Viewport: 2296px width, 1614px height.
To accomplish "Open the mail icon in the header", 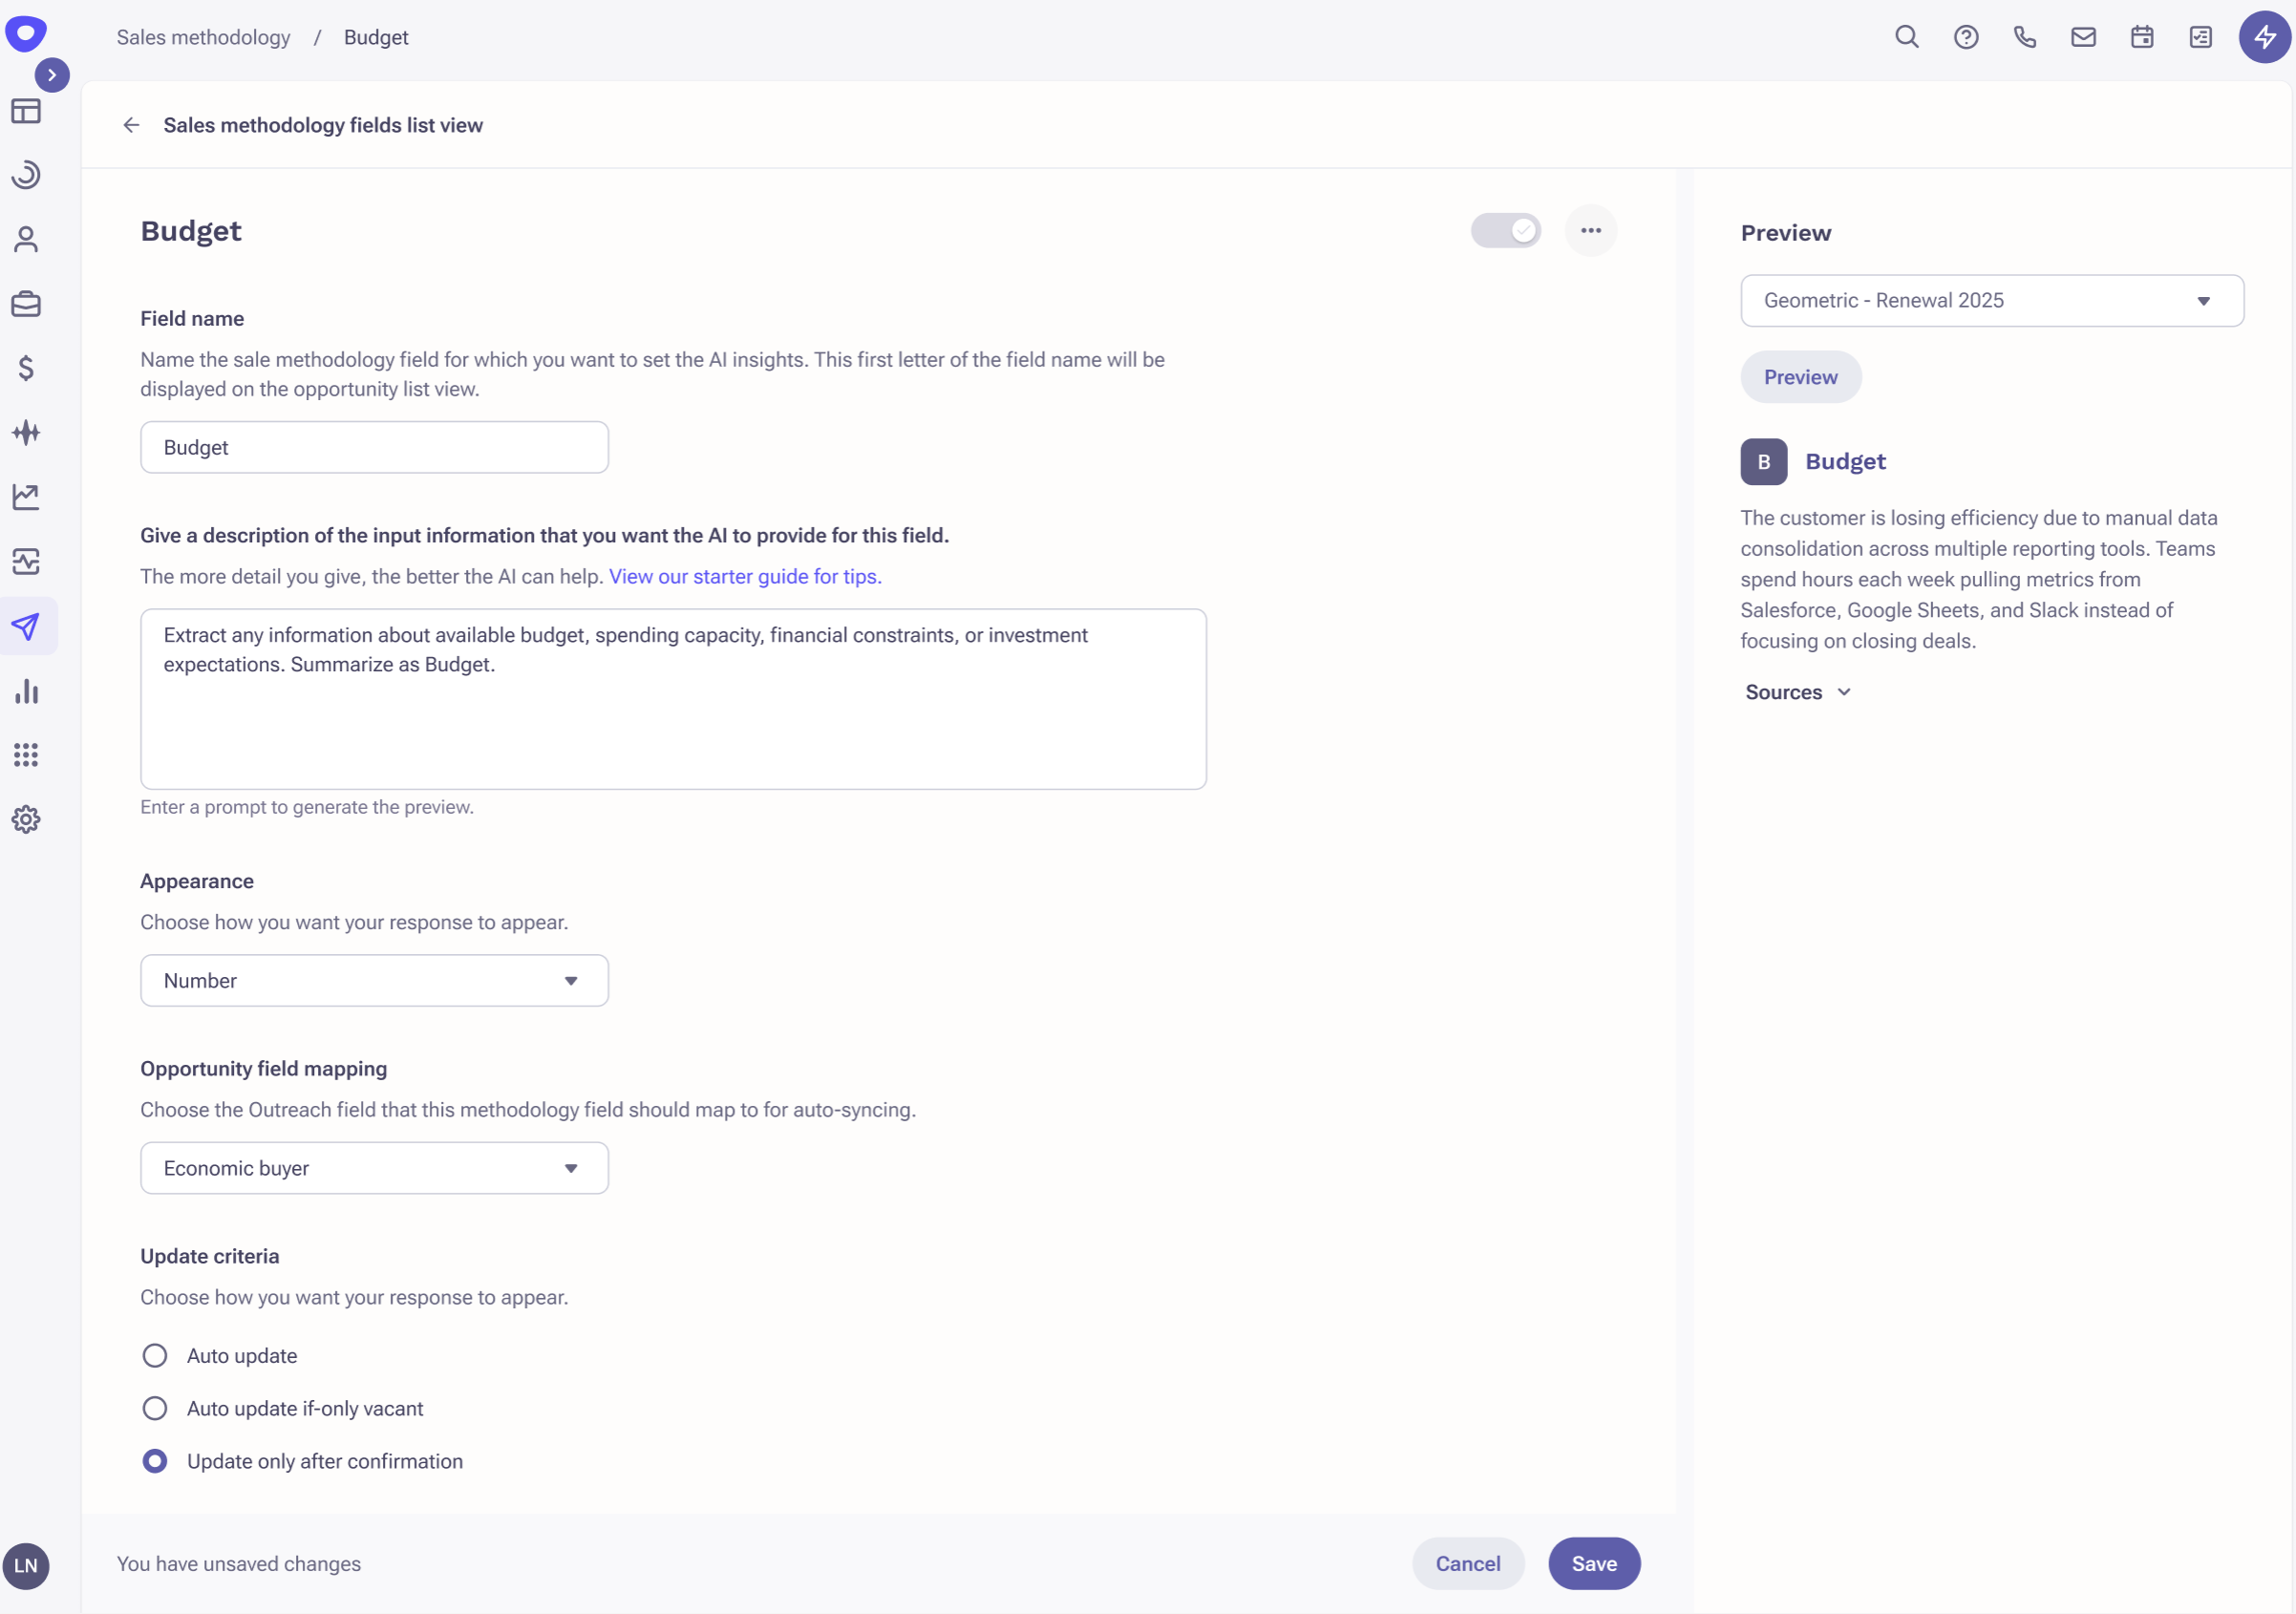I will point(2083,37).
